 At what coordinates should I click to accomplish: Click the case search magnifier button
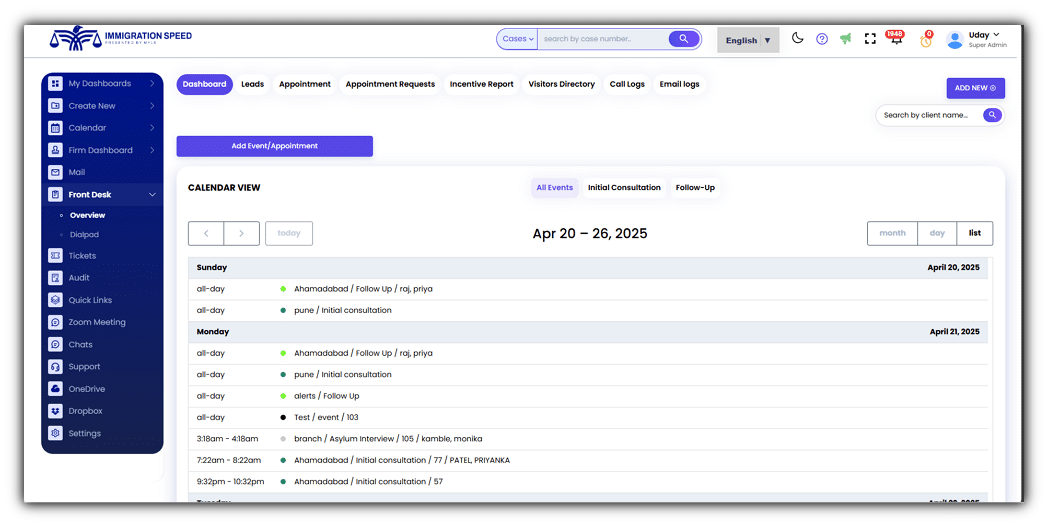click(684, 39)
